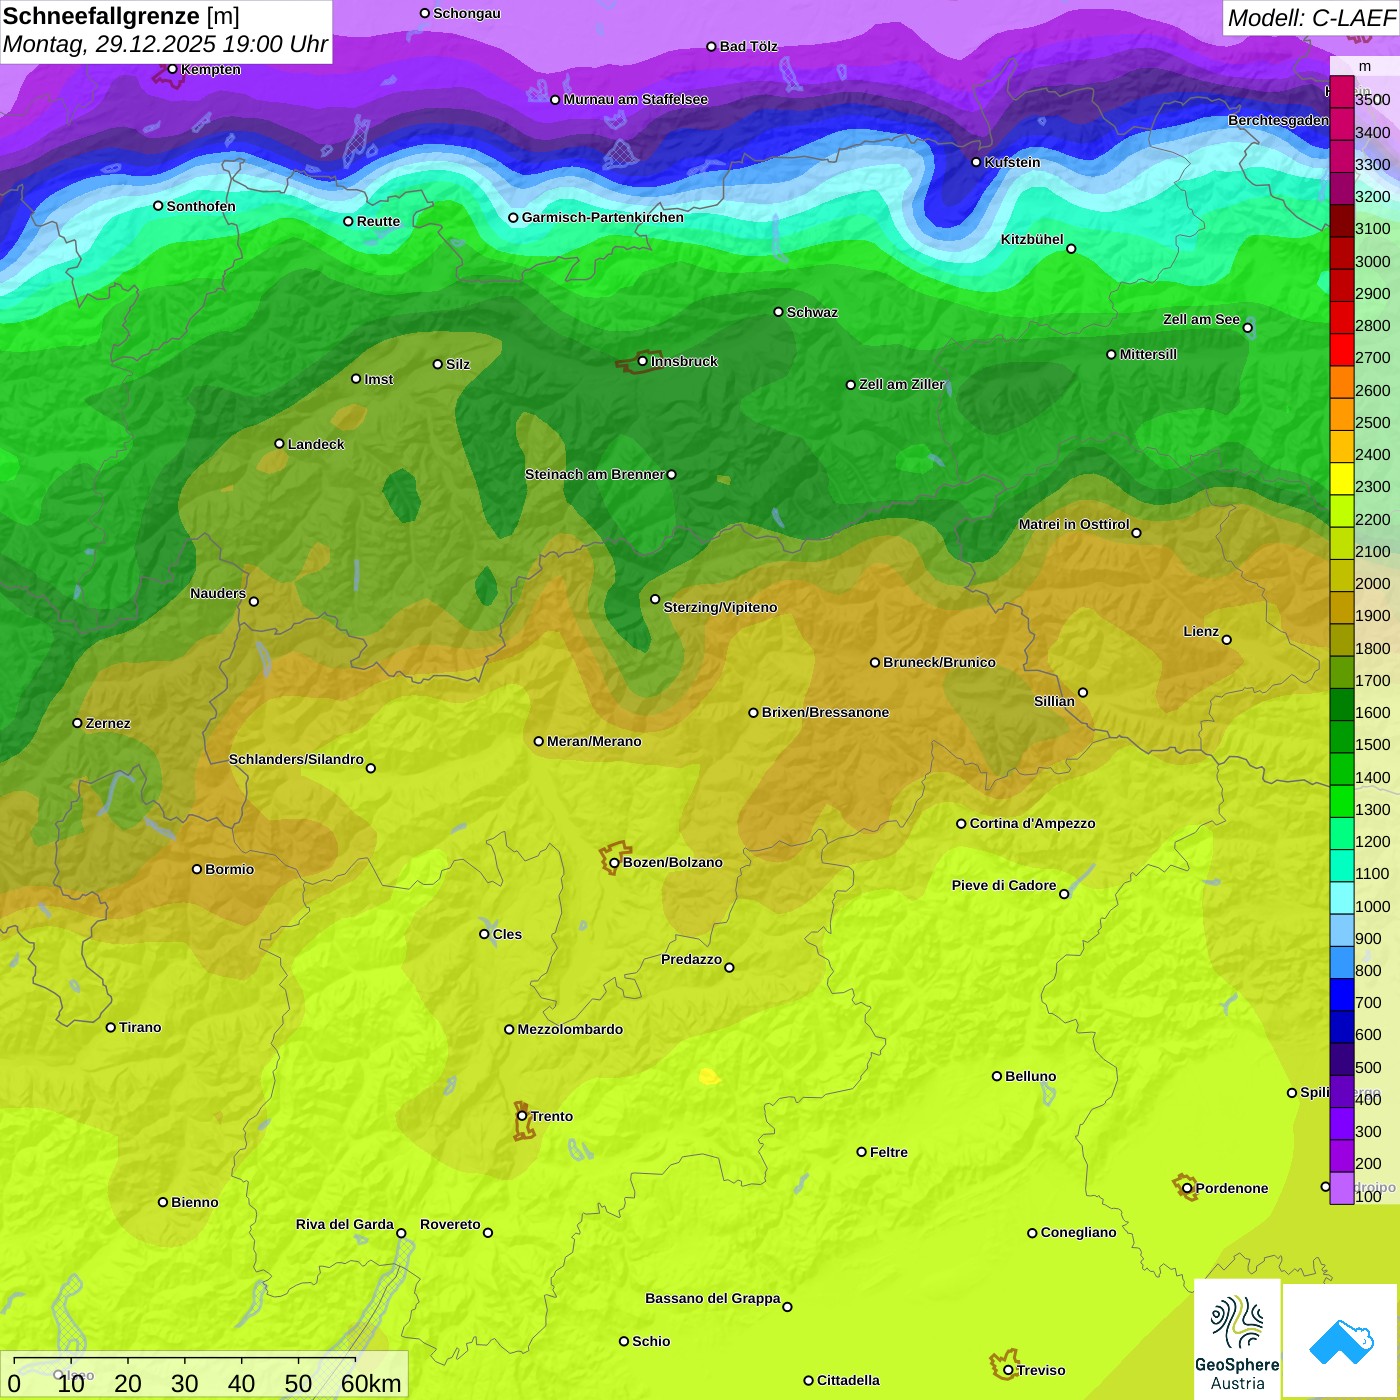The image size is (1400, 1400).
Task: Click the 'Pieve di Cadore' label
Action: [x=1004, y=885]
